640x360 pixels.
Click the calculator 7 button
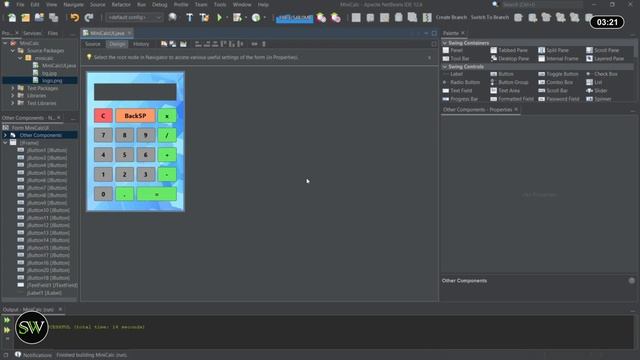click(103, 135)
